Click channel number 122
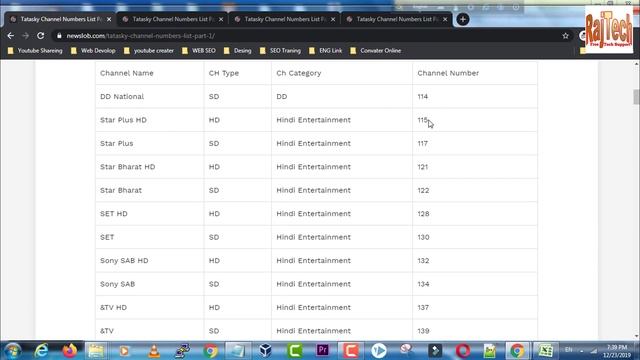The height and width of the screenshot is (360, 640). [423, 191]
